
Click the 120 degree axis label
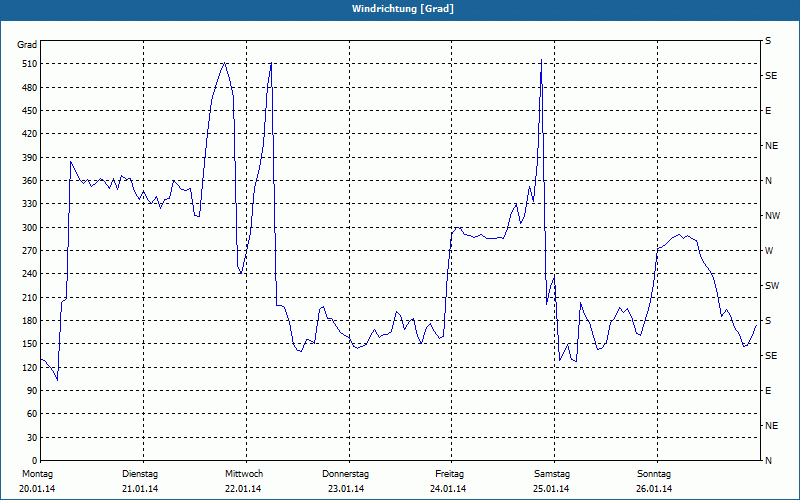(30, 367)
